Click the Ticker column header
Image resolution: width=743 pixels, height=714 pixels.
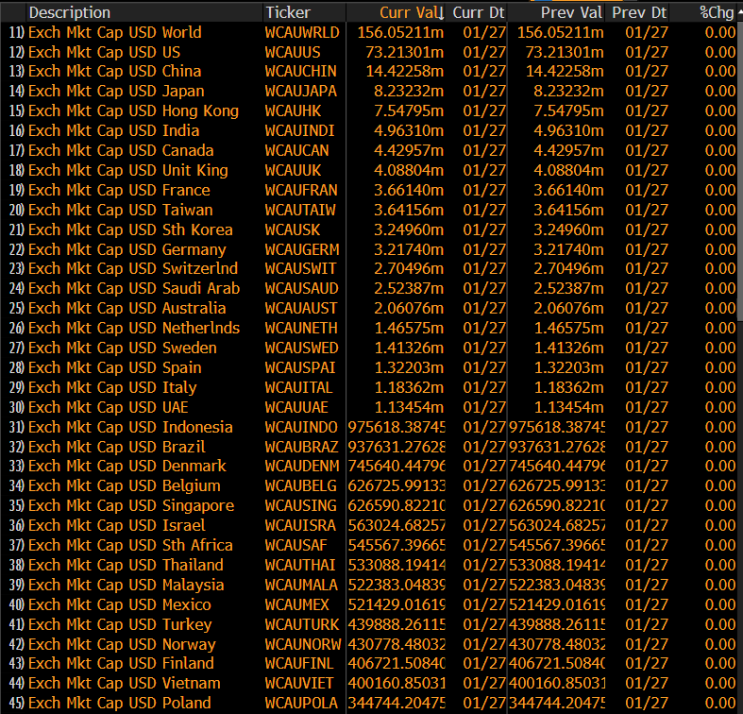tap(288, 13)
